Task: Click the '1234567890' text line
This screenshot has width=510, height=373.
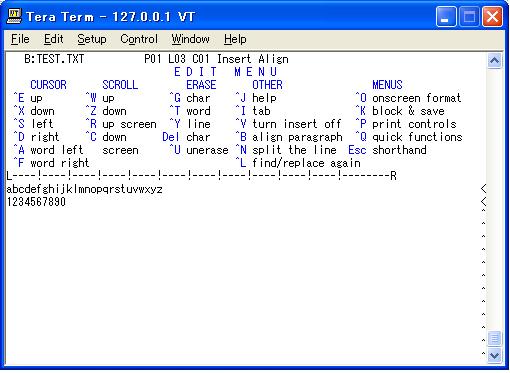Action: (x=36, y=202)
